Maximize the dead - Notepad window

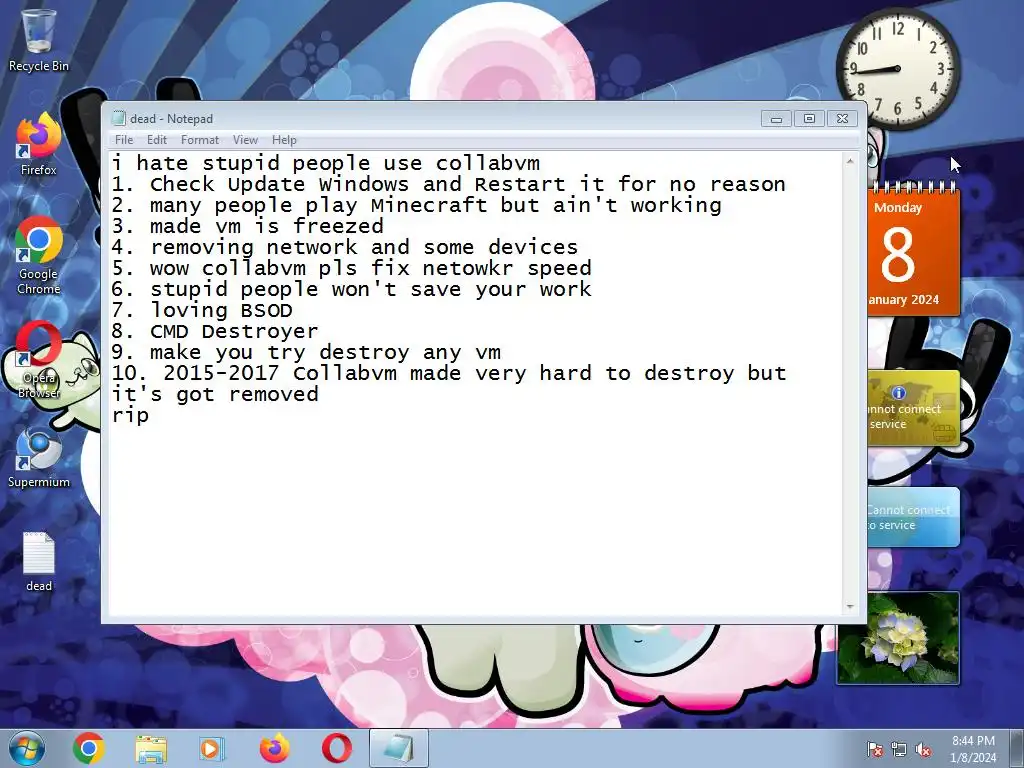(809, 119)
